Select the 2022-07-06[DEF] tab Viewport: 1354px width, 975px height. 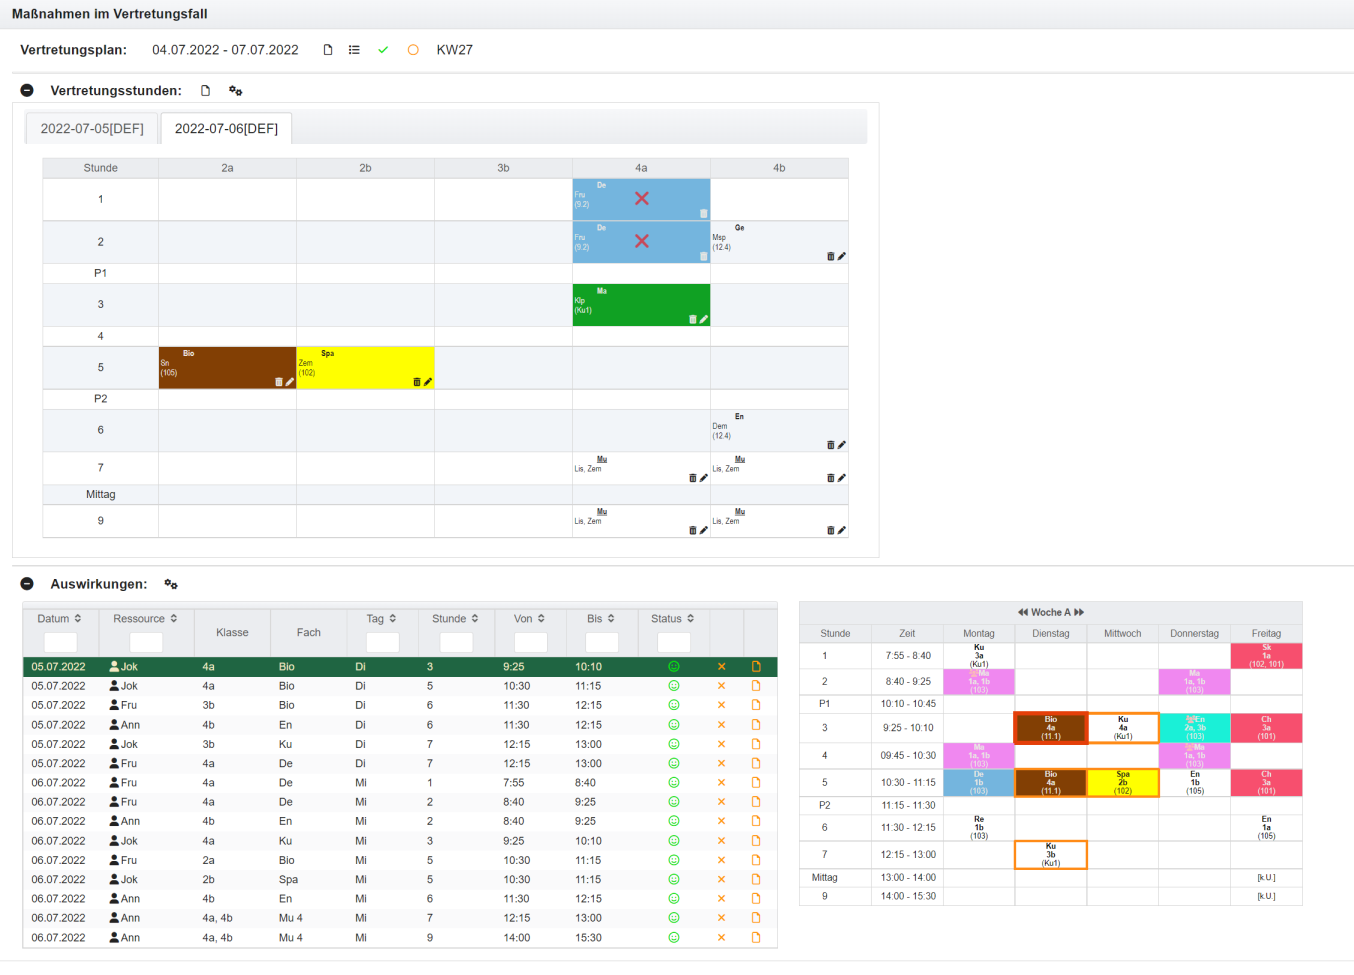pos(226,129)
